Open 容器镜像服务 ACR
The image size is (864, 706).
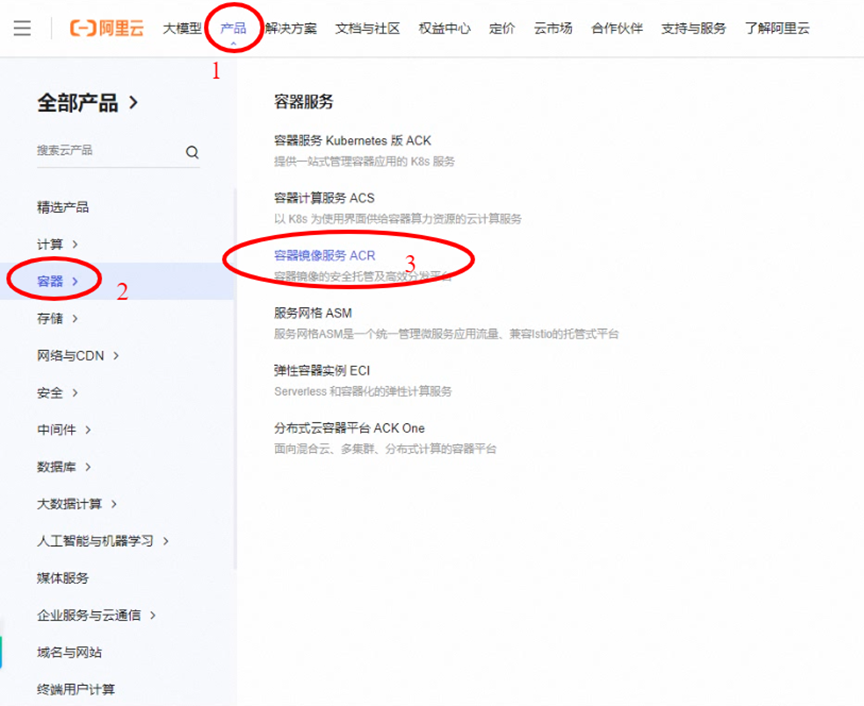click(325, 255)
